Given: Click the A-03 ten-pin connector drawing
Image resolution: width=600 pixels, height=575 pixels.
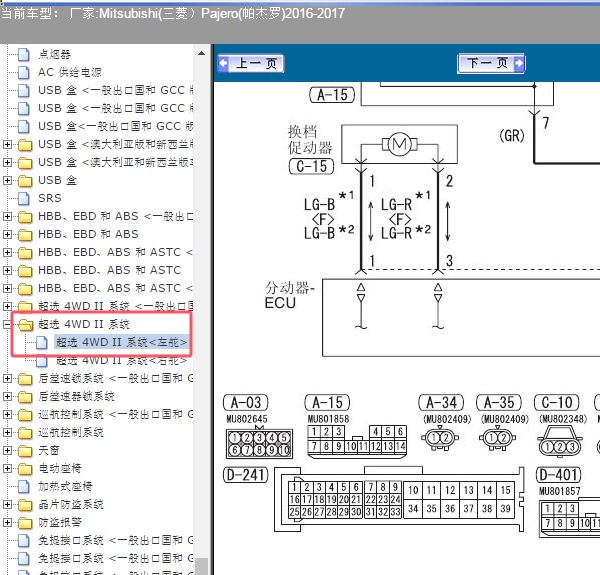Looking at the screenshot, I should (x=259, y=443).
